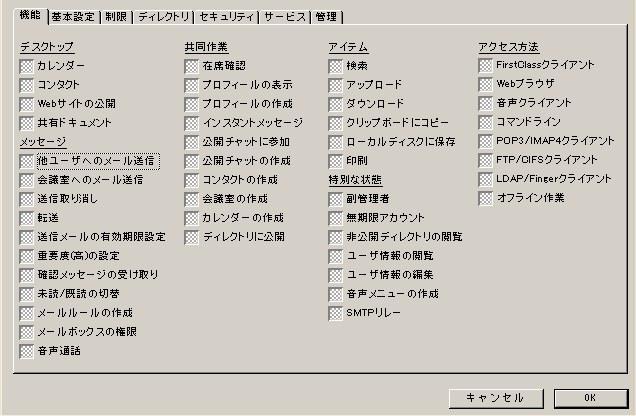Check the オフライン作業 option
636x416 pixels.
click(486, 198)
